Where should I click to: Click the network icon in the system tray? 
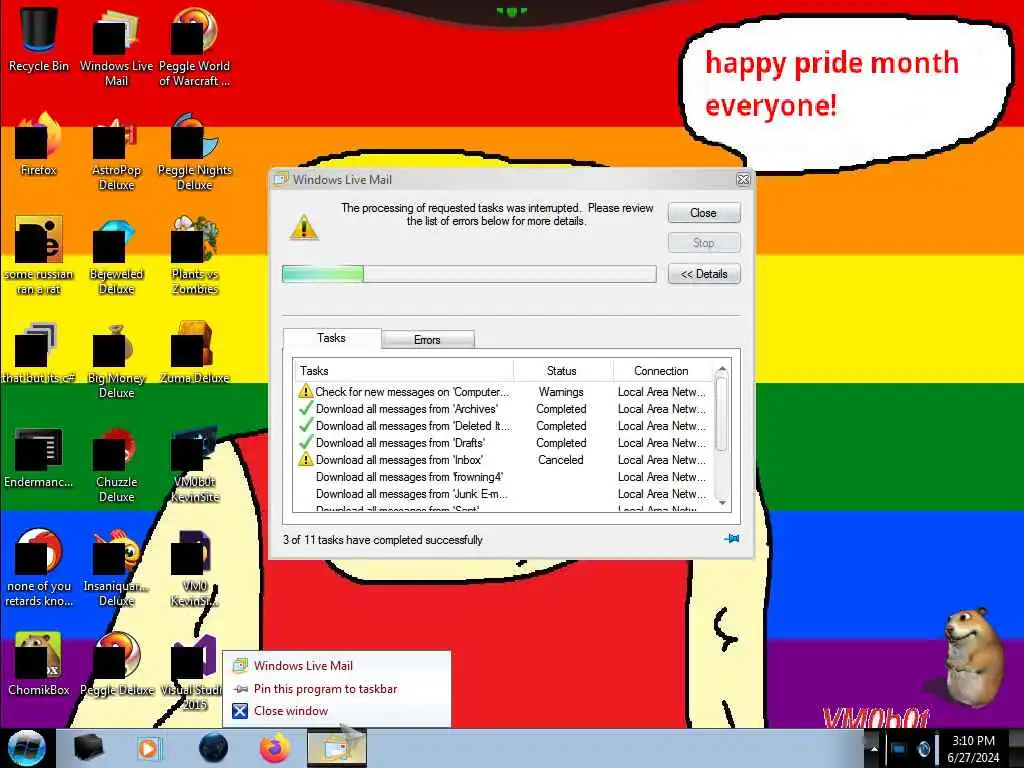click(x=899, y=749)
